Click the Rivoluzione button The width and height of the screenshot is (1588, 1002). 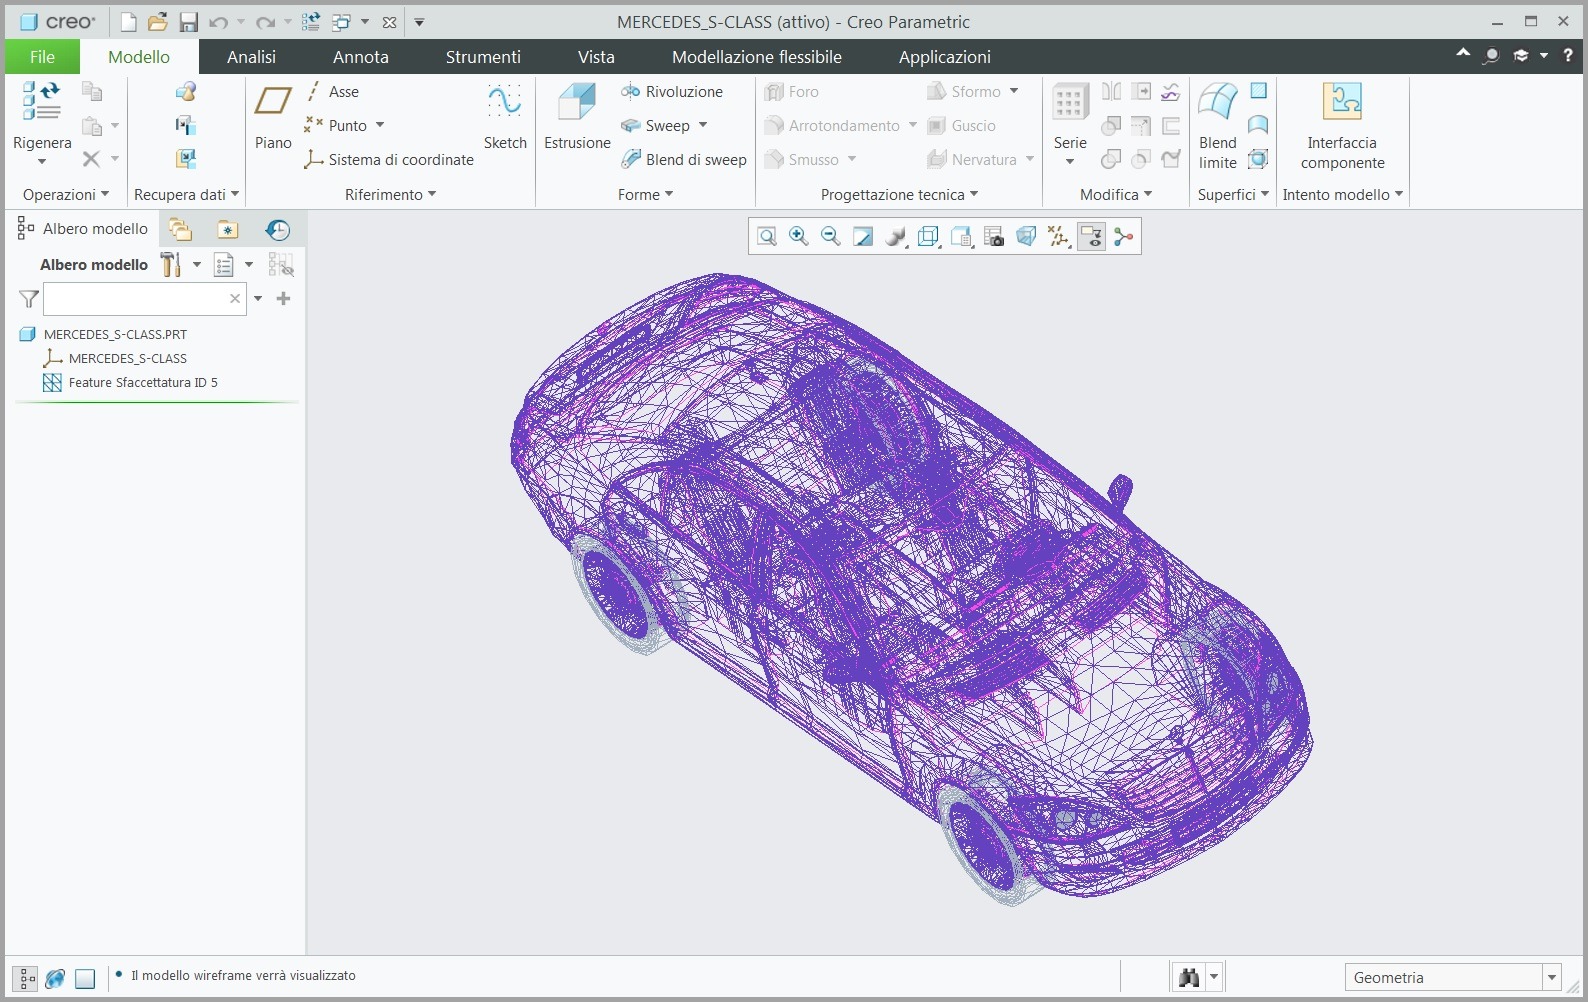[x=672, y=92]
